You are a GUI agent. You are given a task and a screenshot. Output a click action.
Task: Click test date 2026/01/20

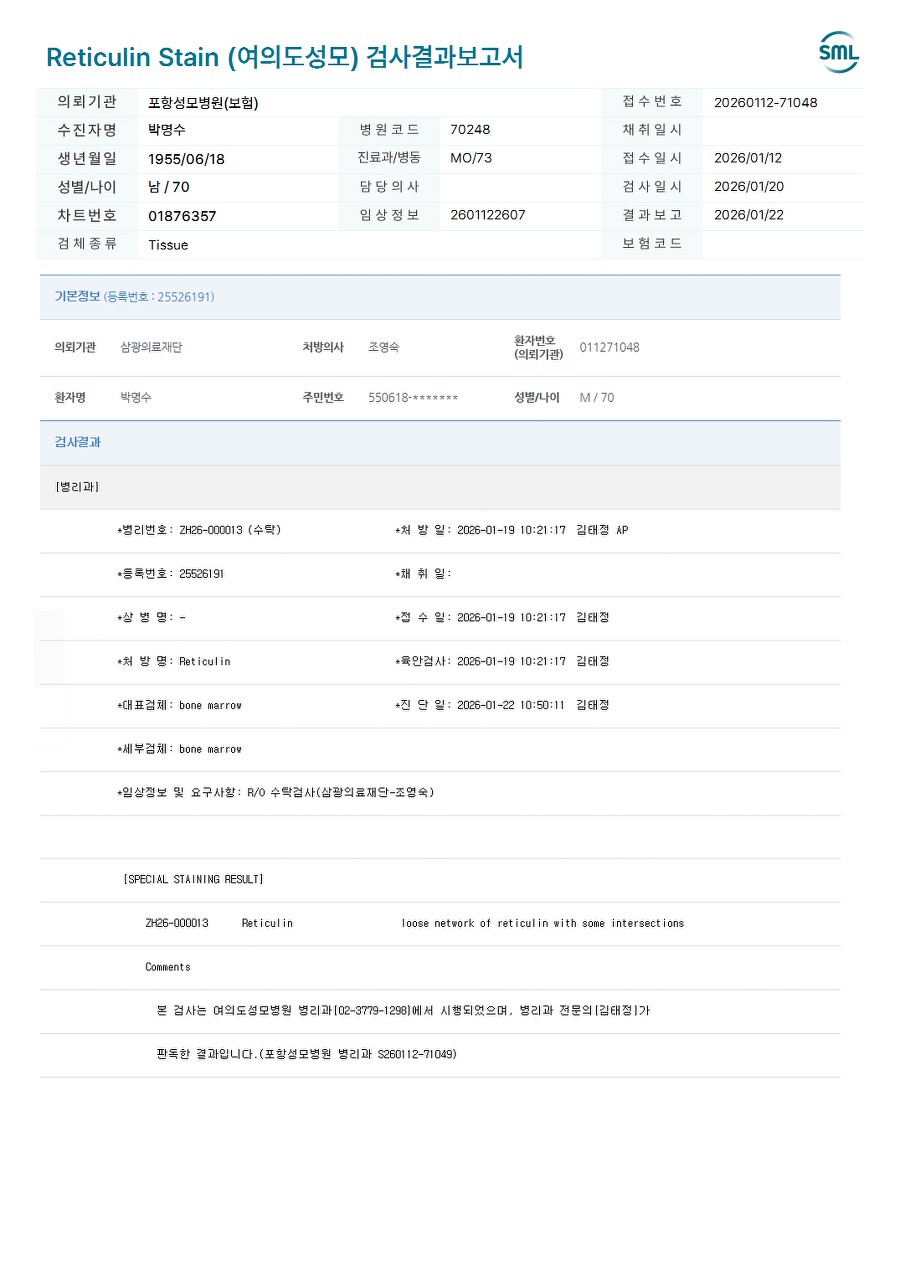(x=749, y=186)
